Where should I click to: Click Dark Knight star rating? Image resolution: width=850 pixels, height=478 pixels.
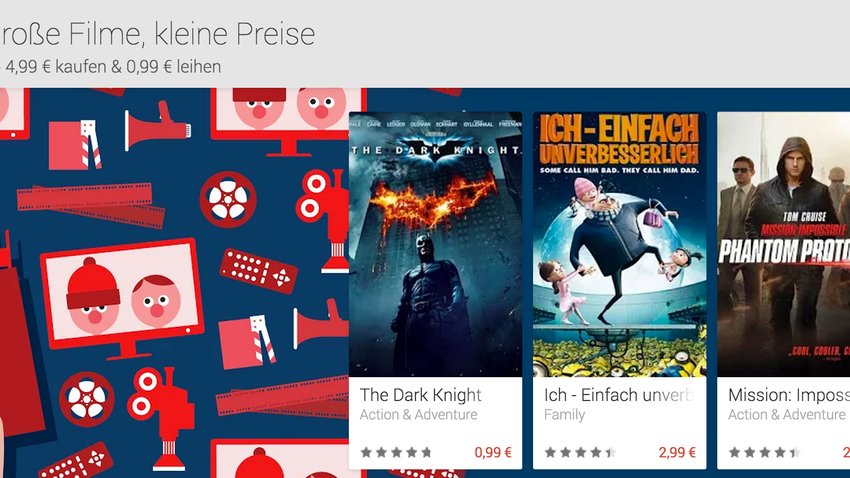396,452
